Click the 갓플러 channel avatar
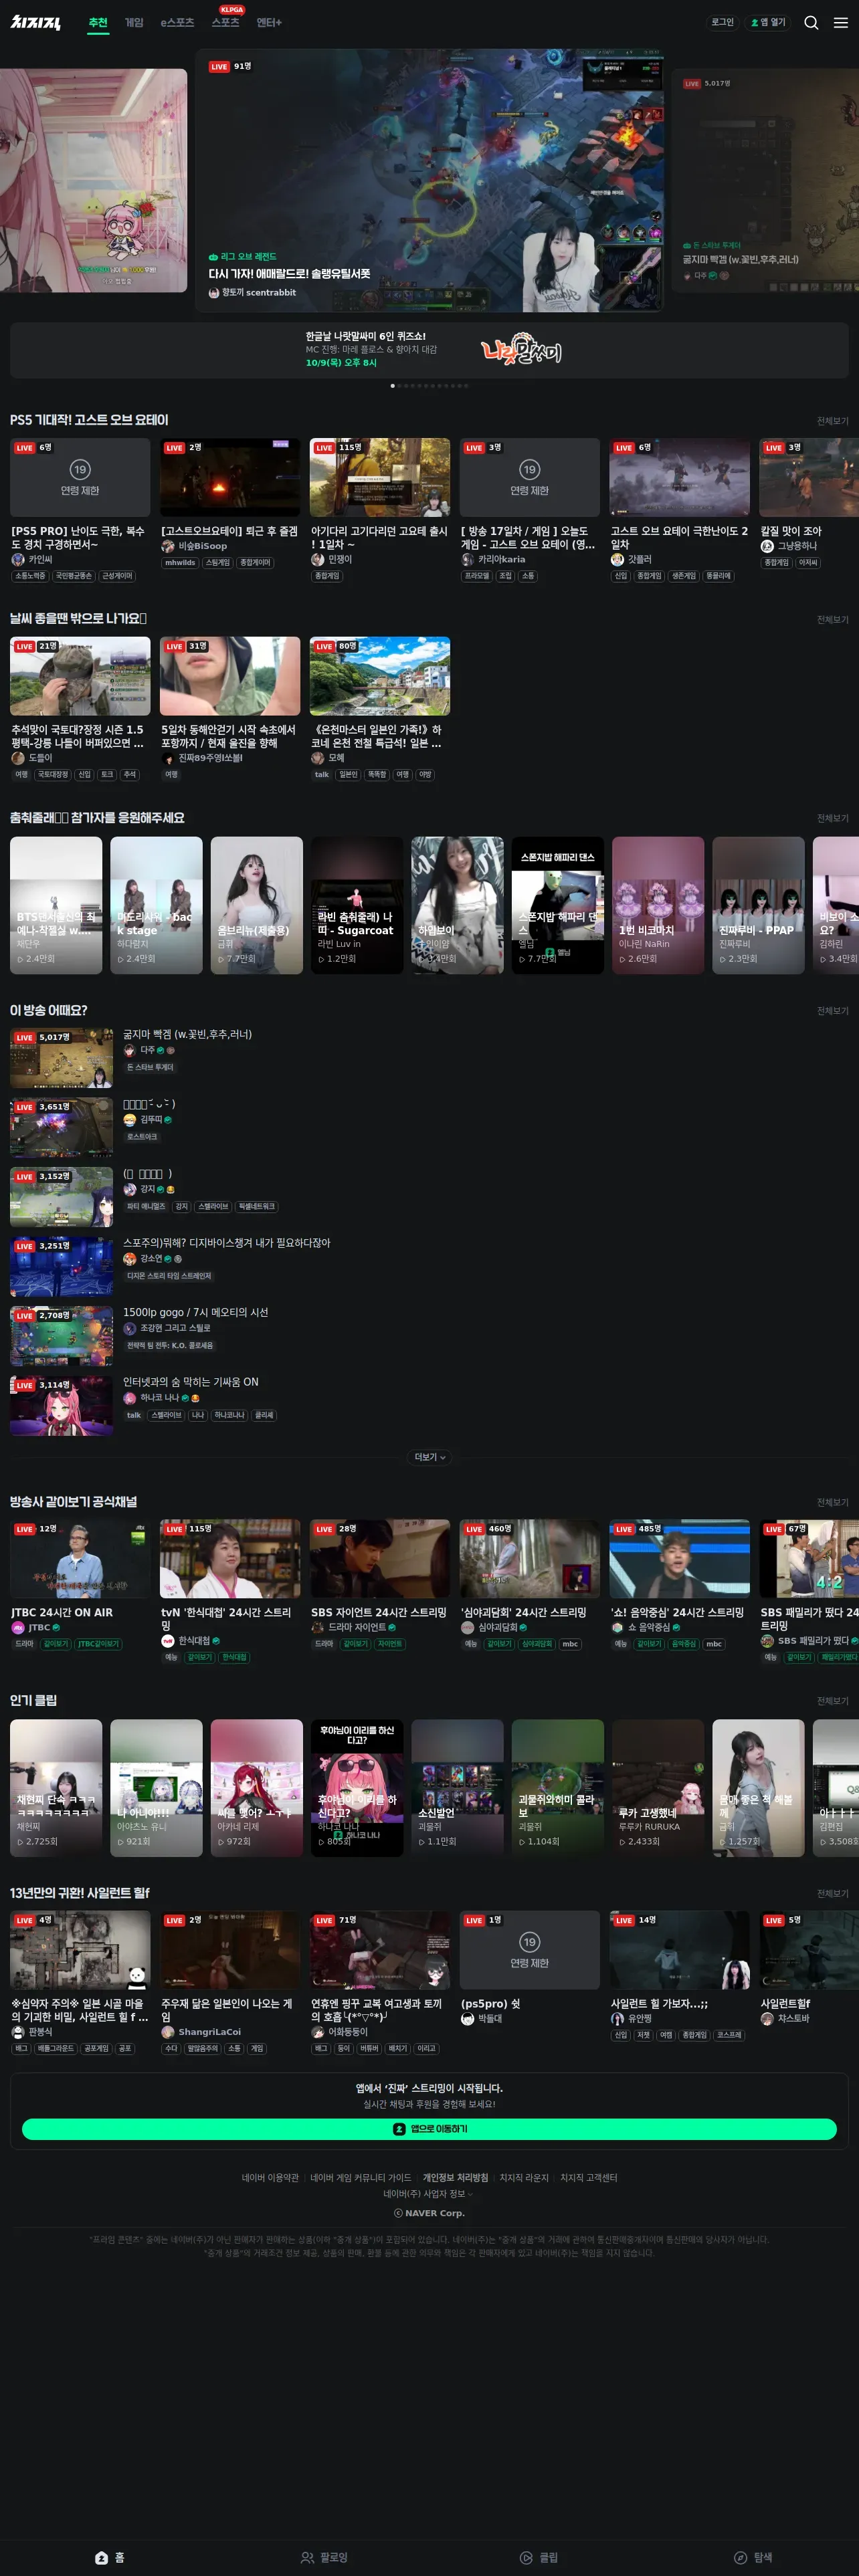 618,559
